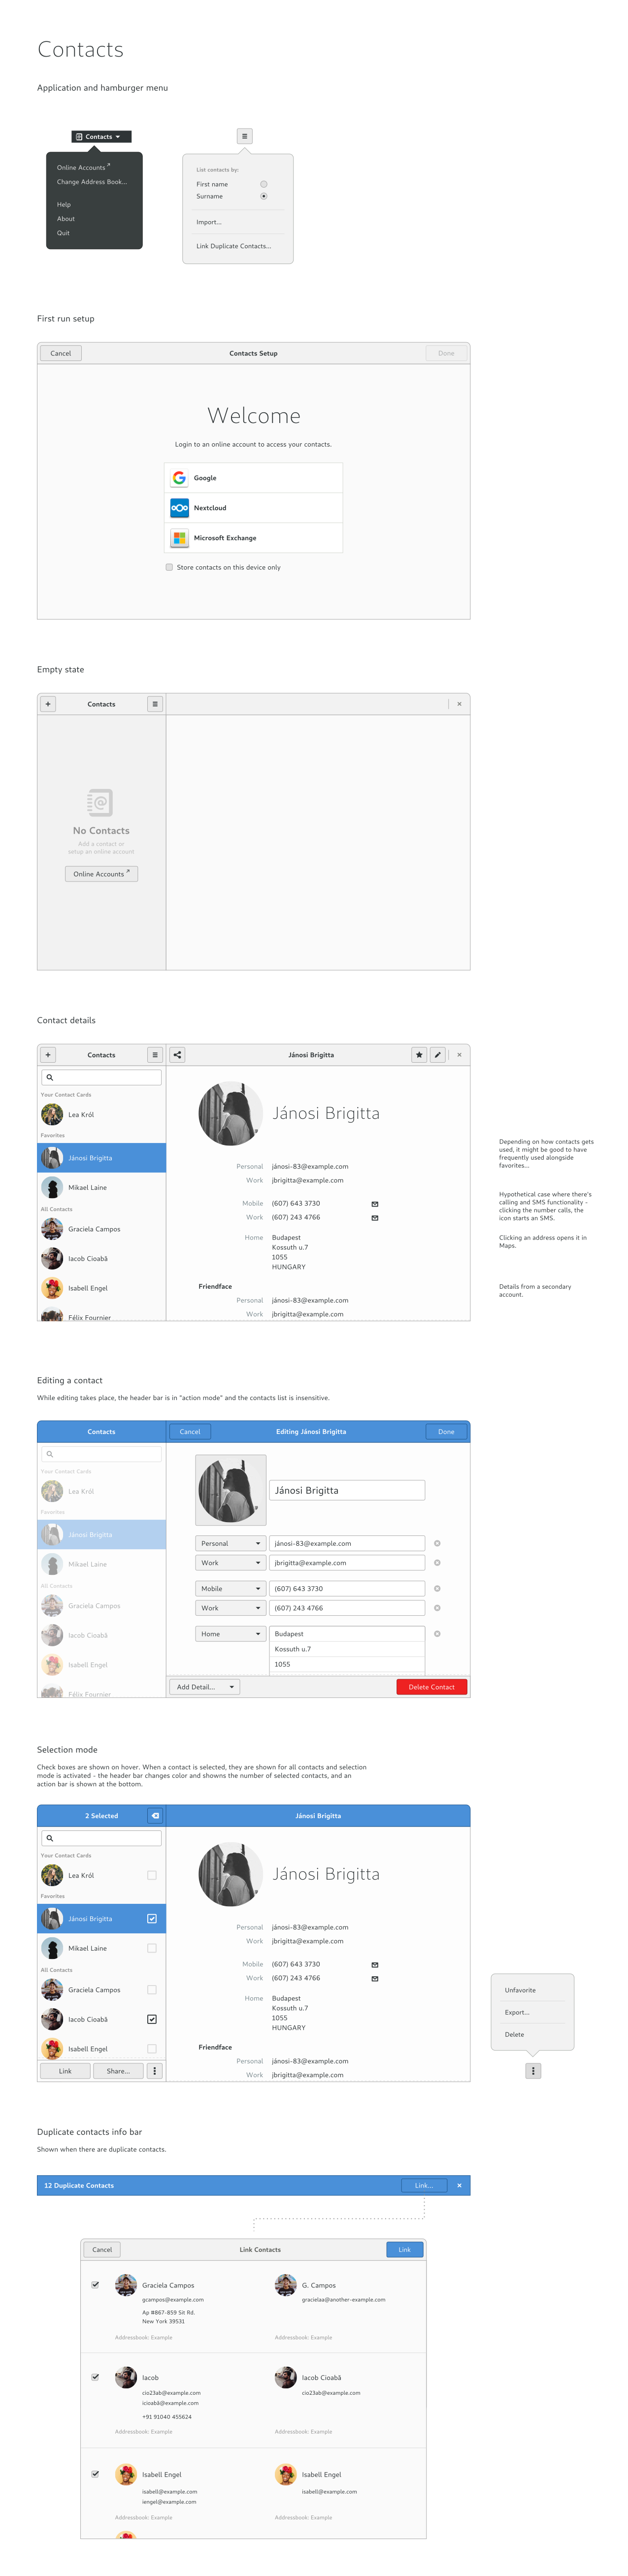Click Link... on the duplicate contacts bar
628x2576 pixels.
(x=424, y=2185)
